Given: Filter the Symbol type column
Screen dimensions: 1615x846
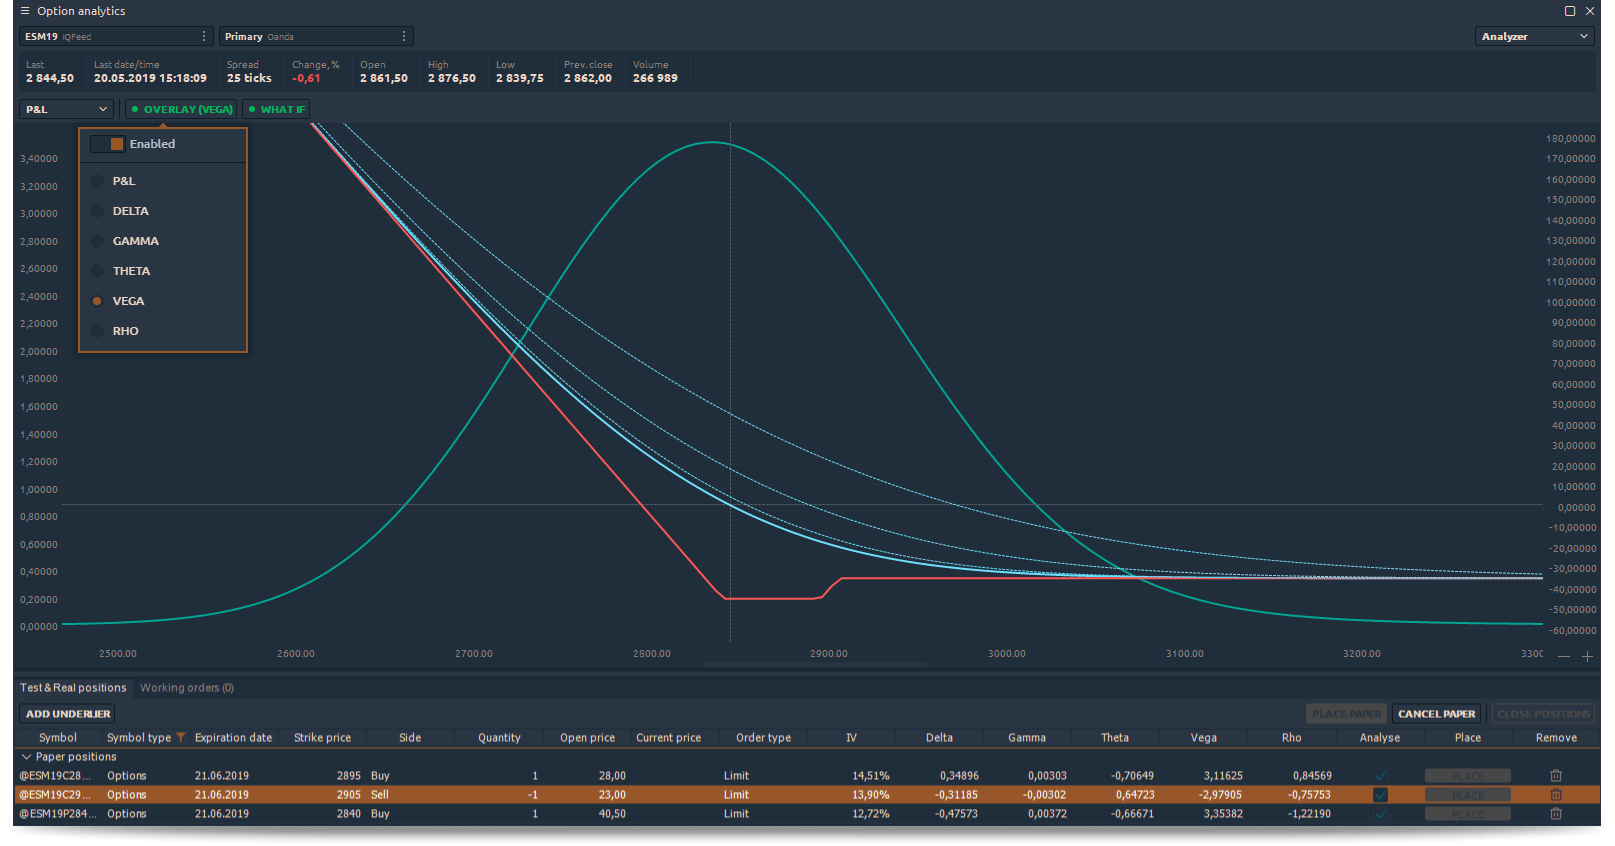Looking at the screenshot, I should click(181, 738).
